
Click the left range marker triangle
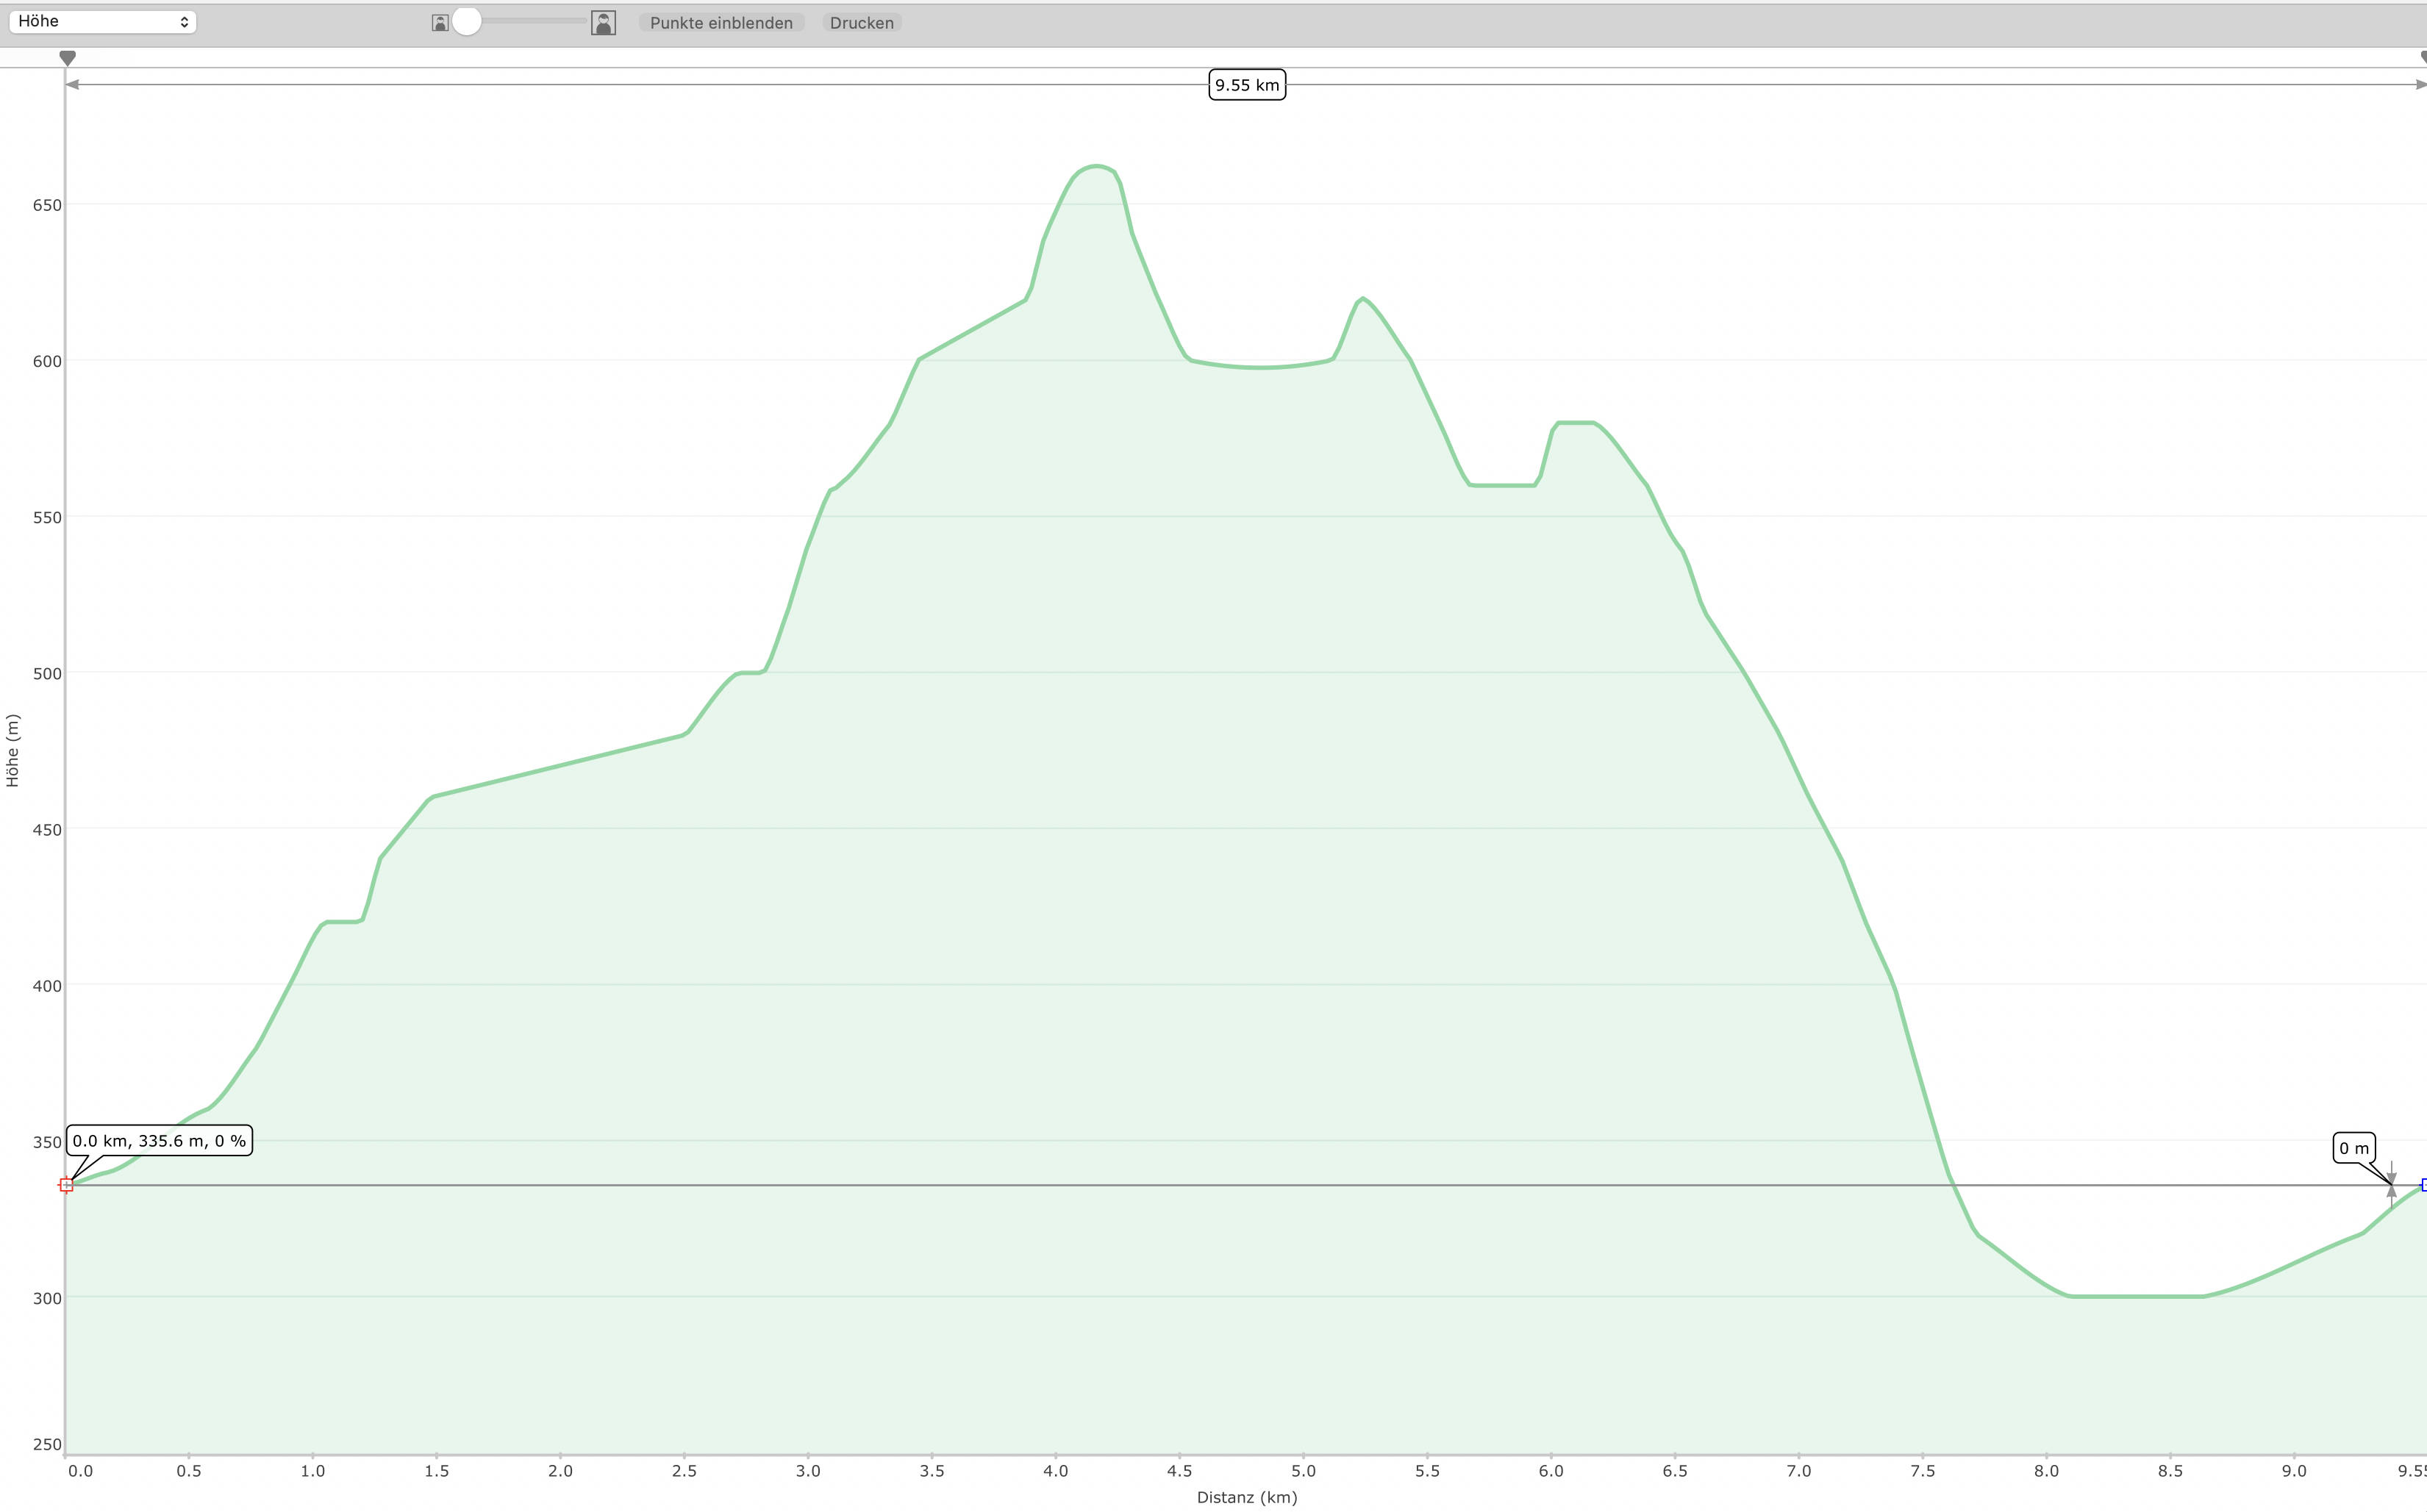[x=67, y=58]
